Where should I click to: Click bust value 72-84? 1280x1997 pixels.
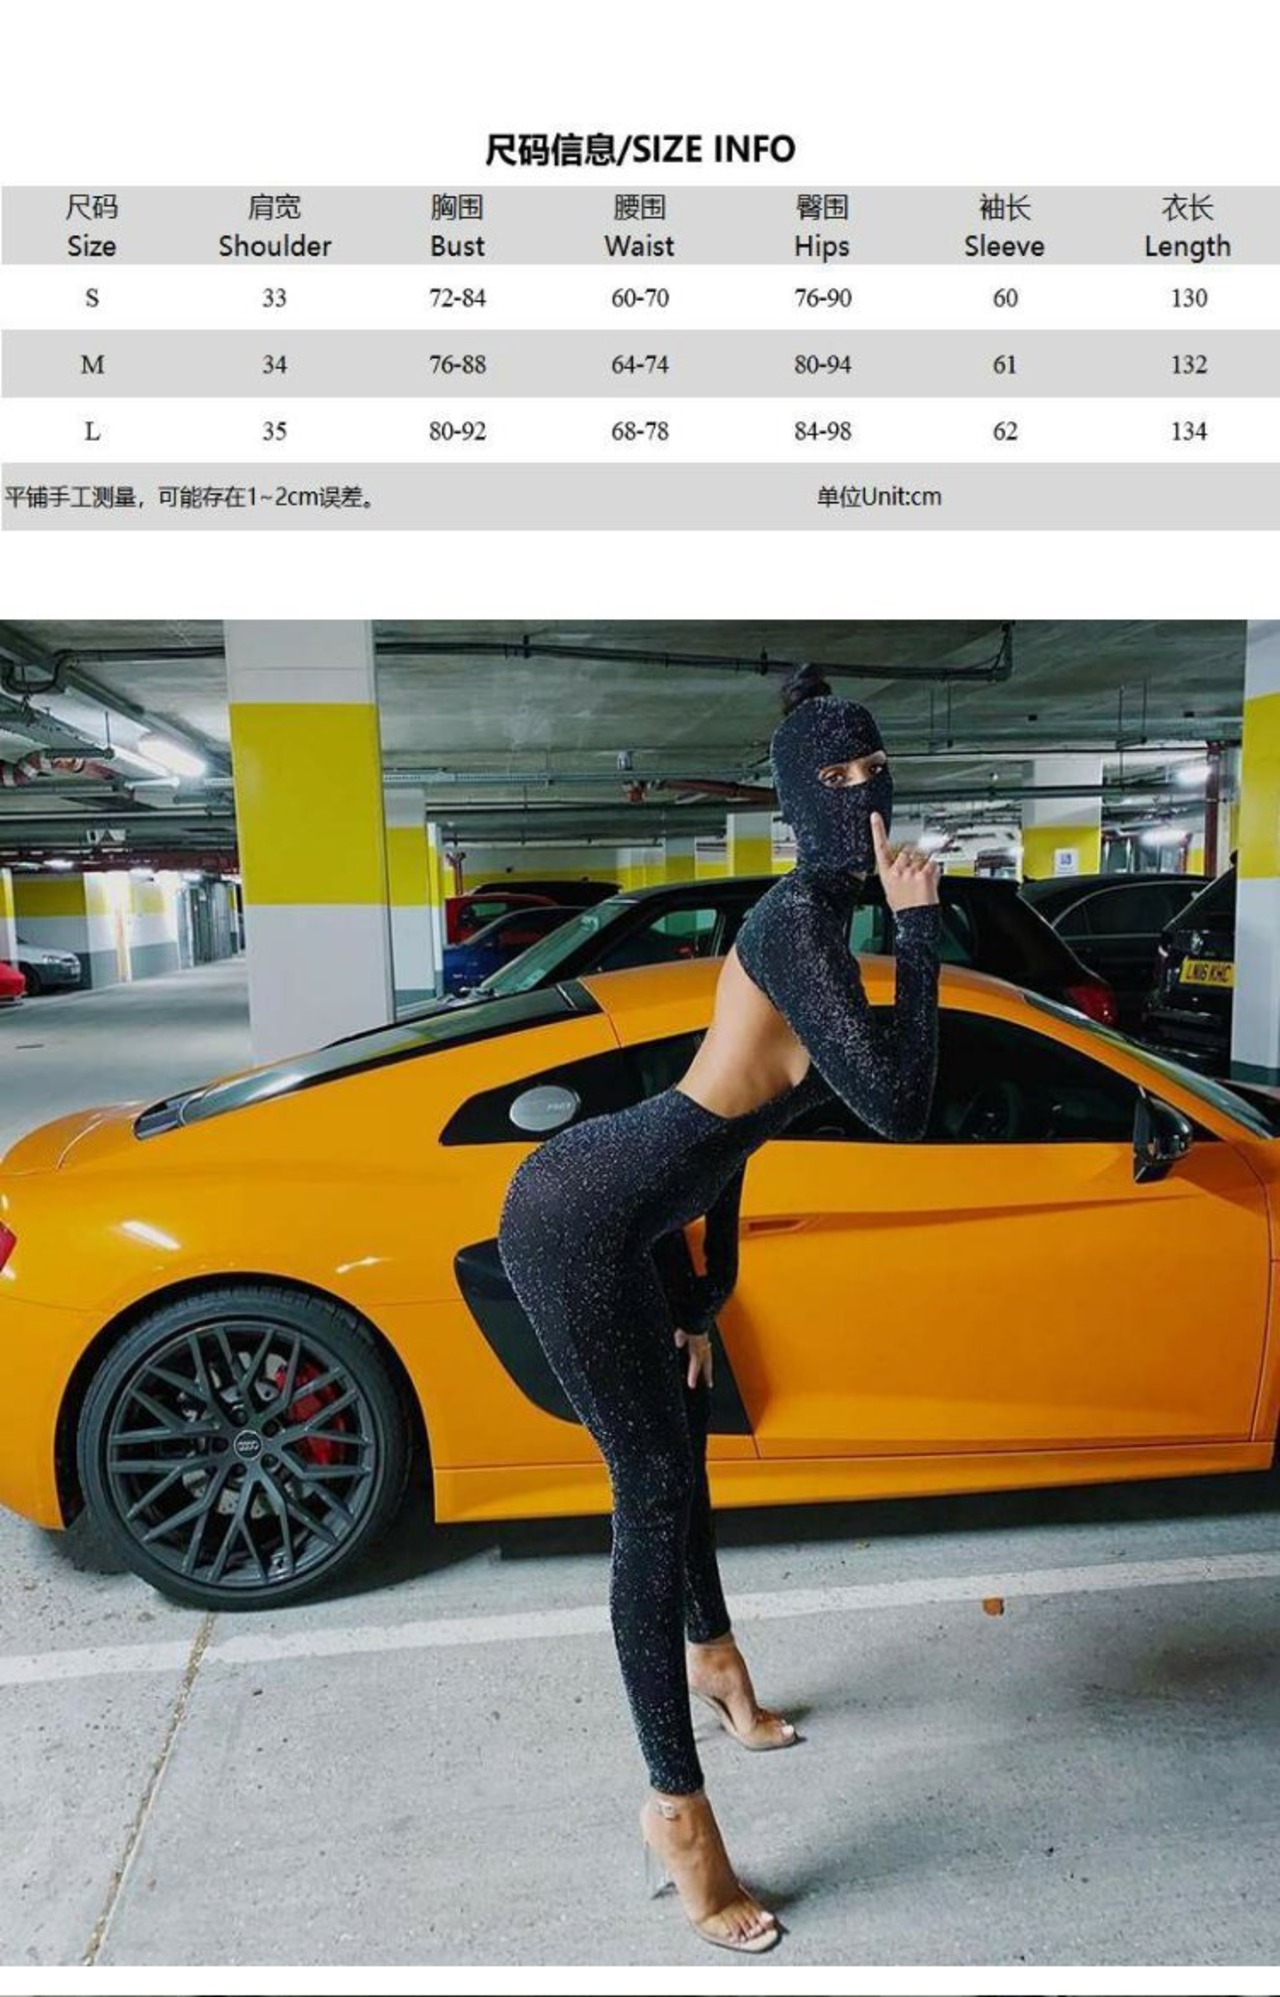click(x=457, y=298)
